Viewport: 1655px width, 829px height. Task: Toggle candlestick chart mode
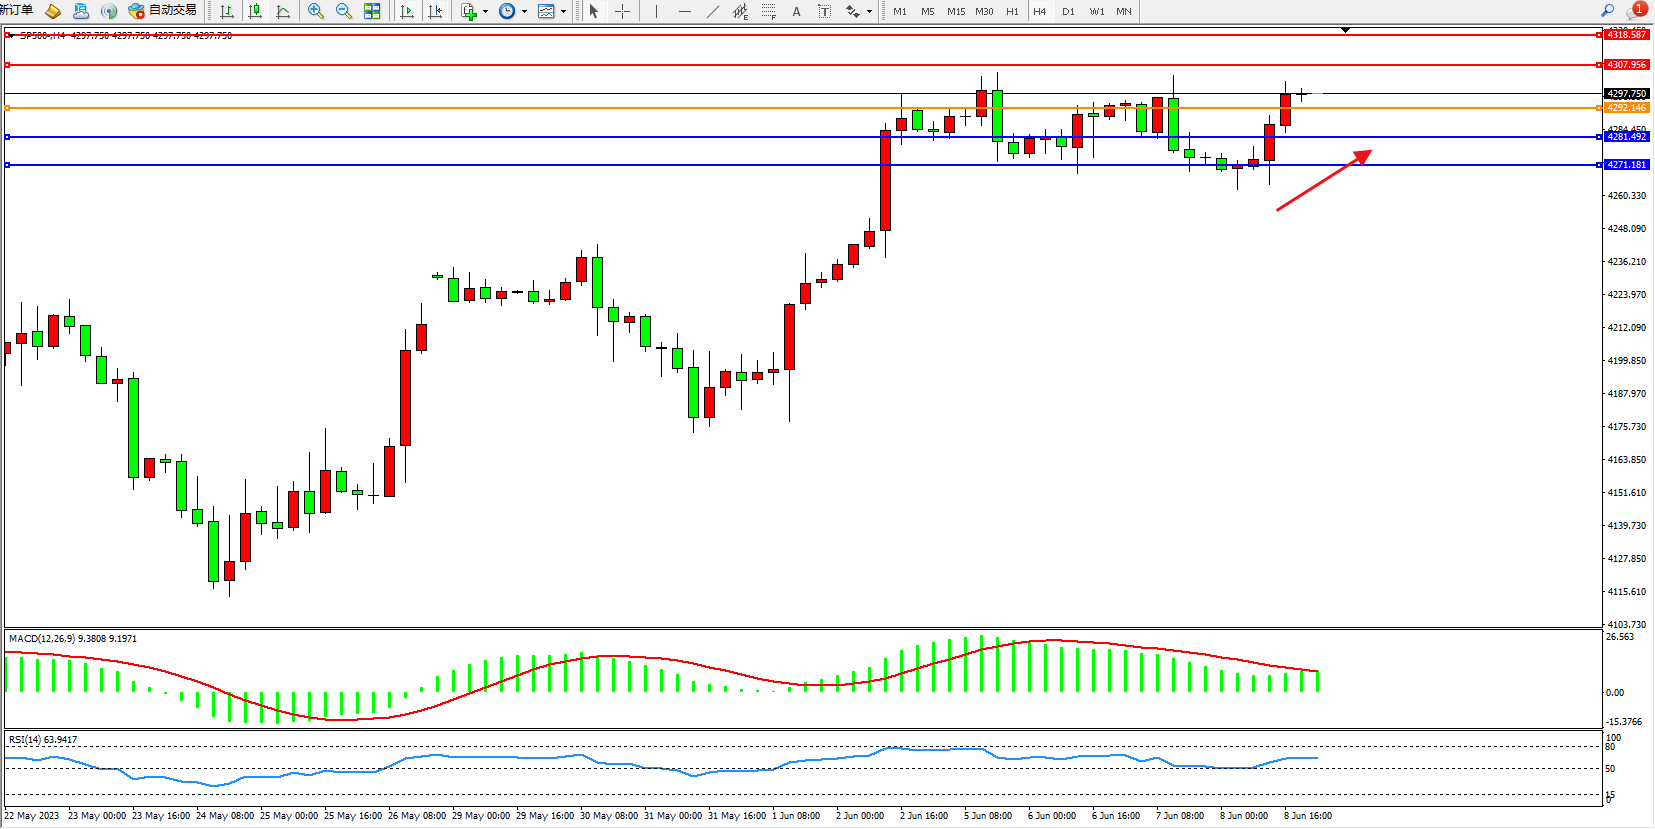point(255,11)
